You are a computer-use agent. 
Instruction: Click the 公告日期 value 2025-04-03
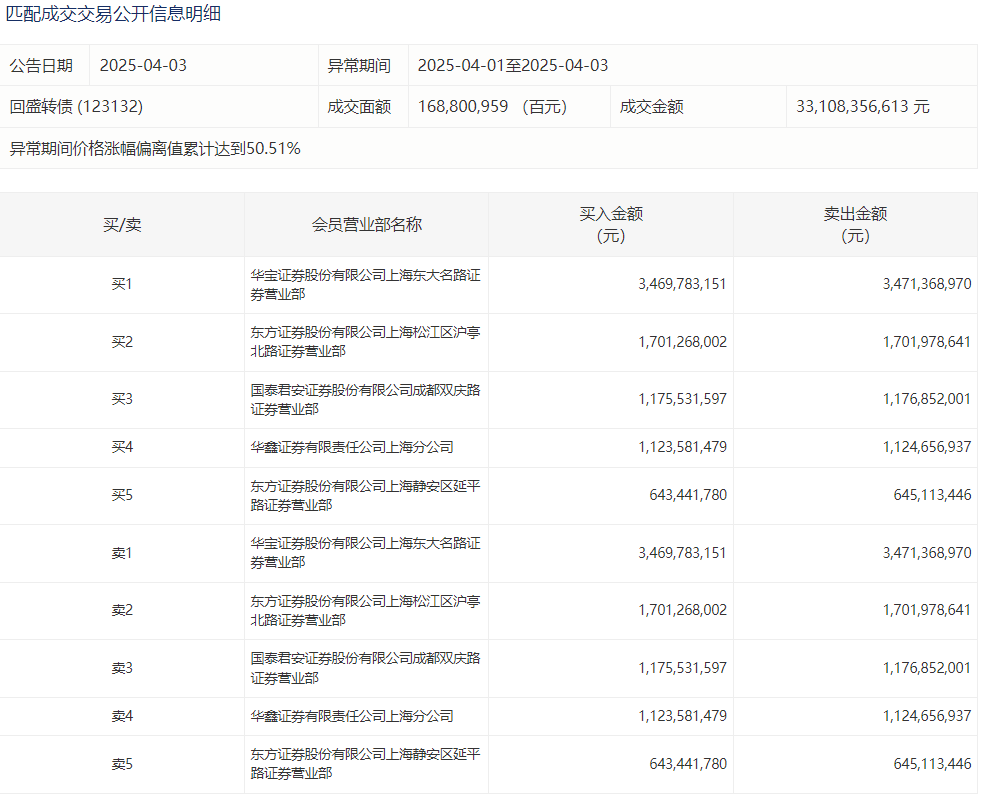143,66
